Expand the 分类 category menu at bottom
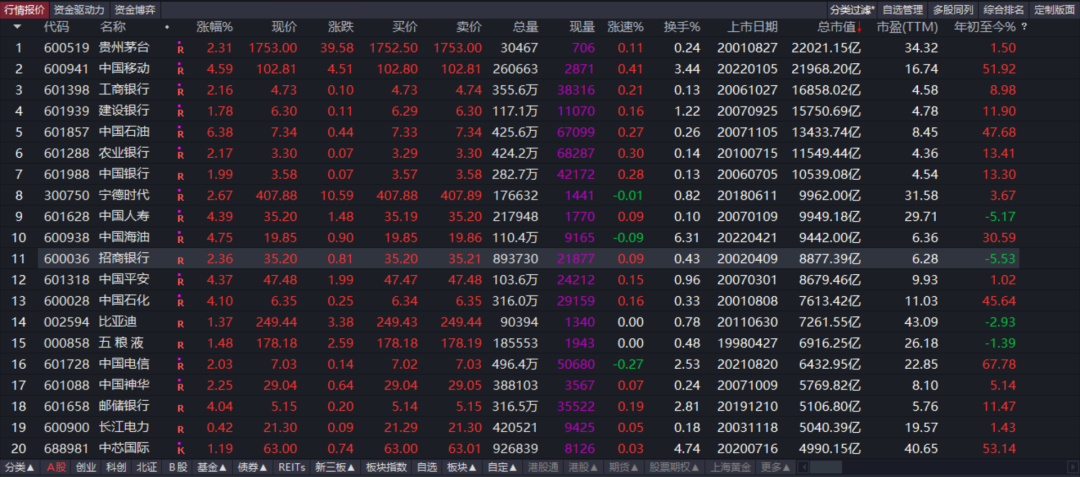Viewport: 1080px width, 477px height. point(20,467)
